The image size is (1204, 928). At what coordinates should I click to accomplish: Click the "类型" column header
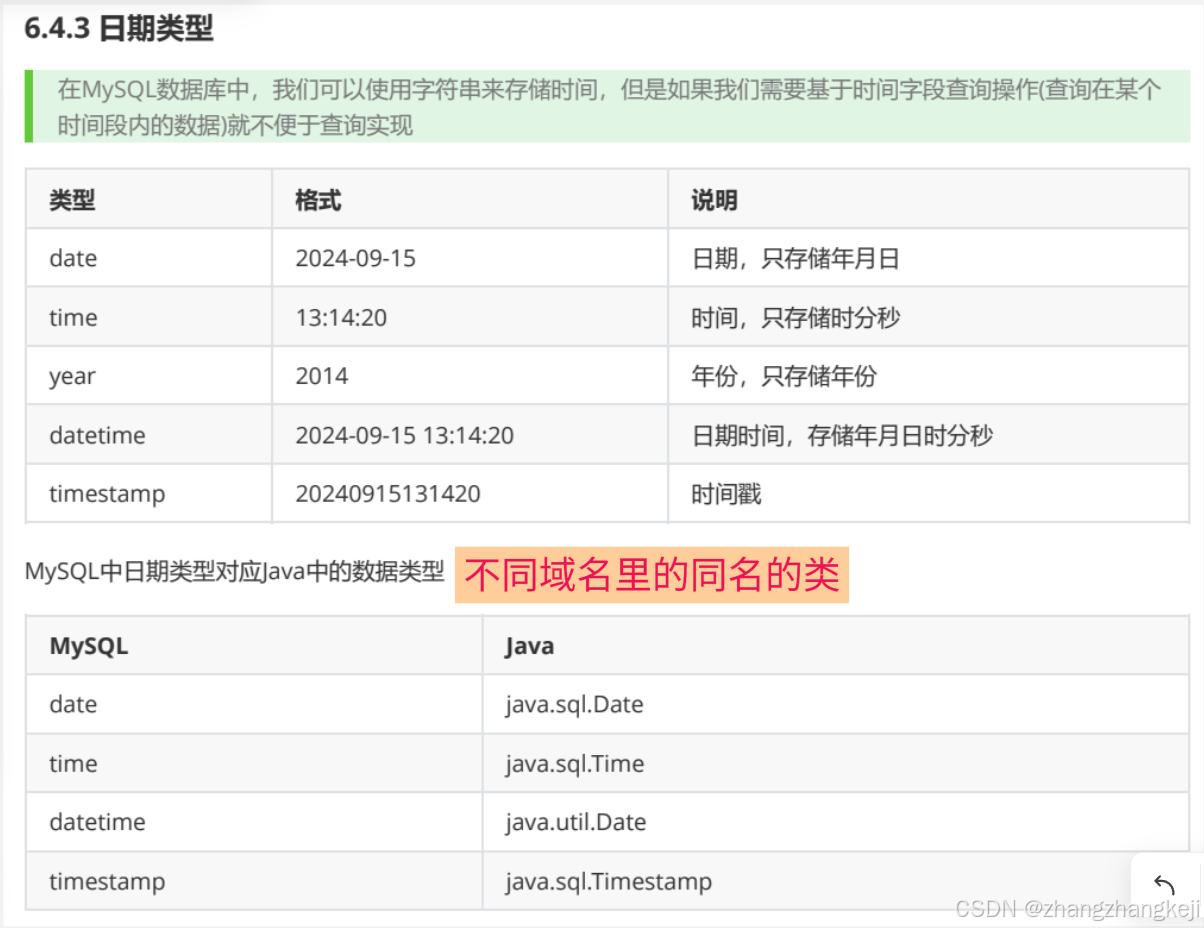coord(149,199)
